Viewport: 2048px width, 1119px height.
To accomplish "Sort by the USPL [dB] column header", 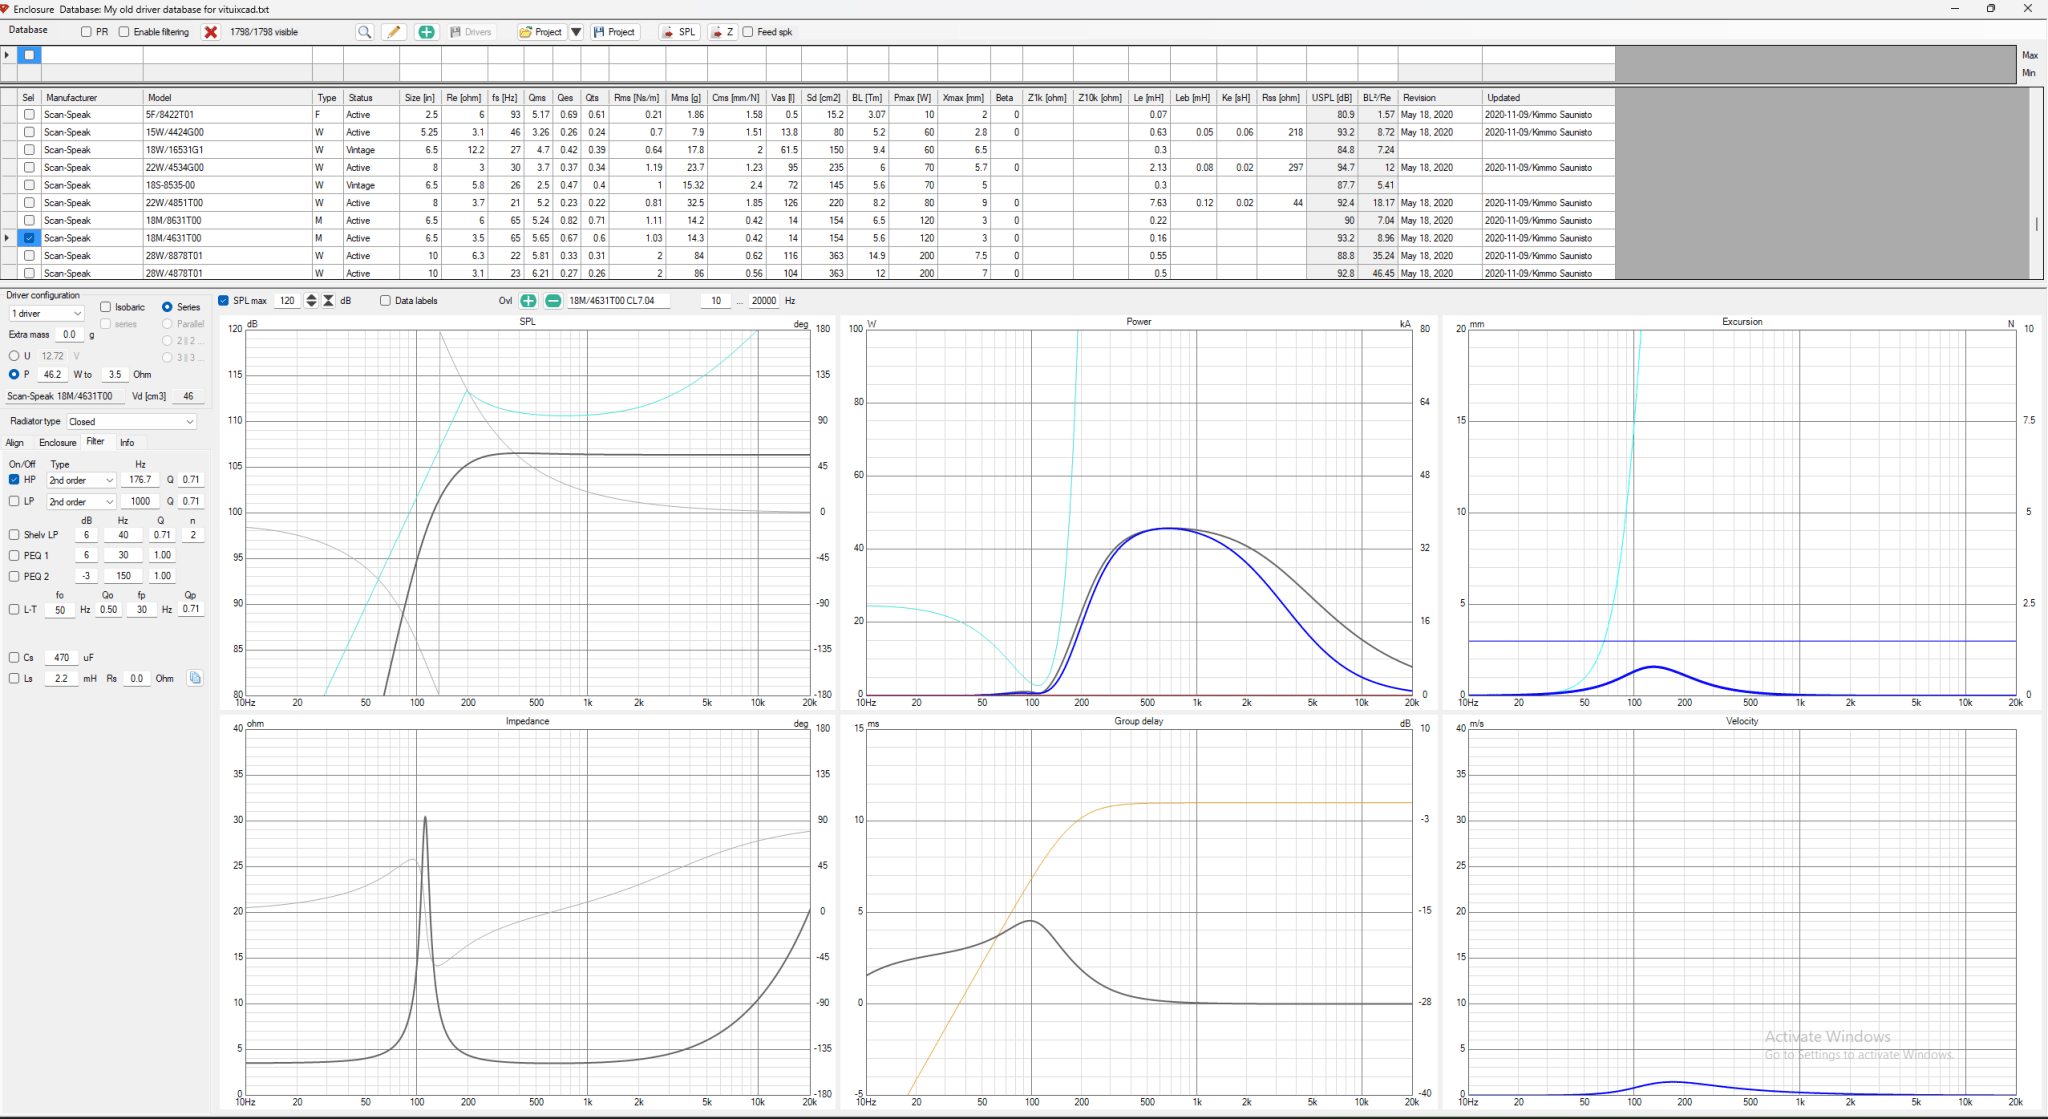I will tap(1332, 98).
